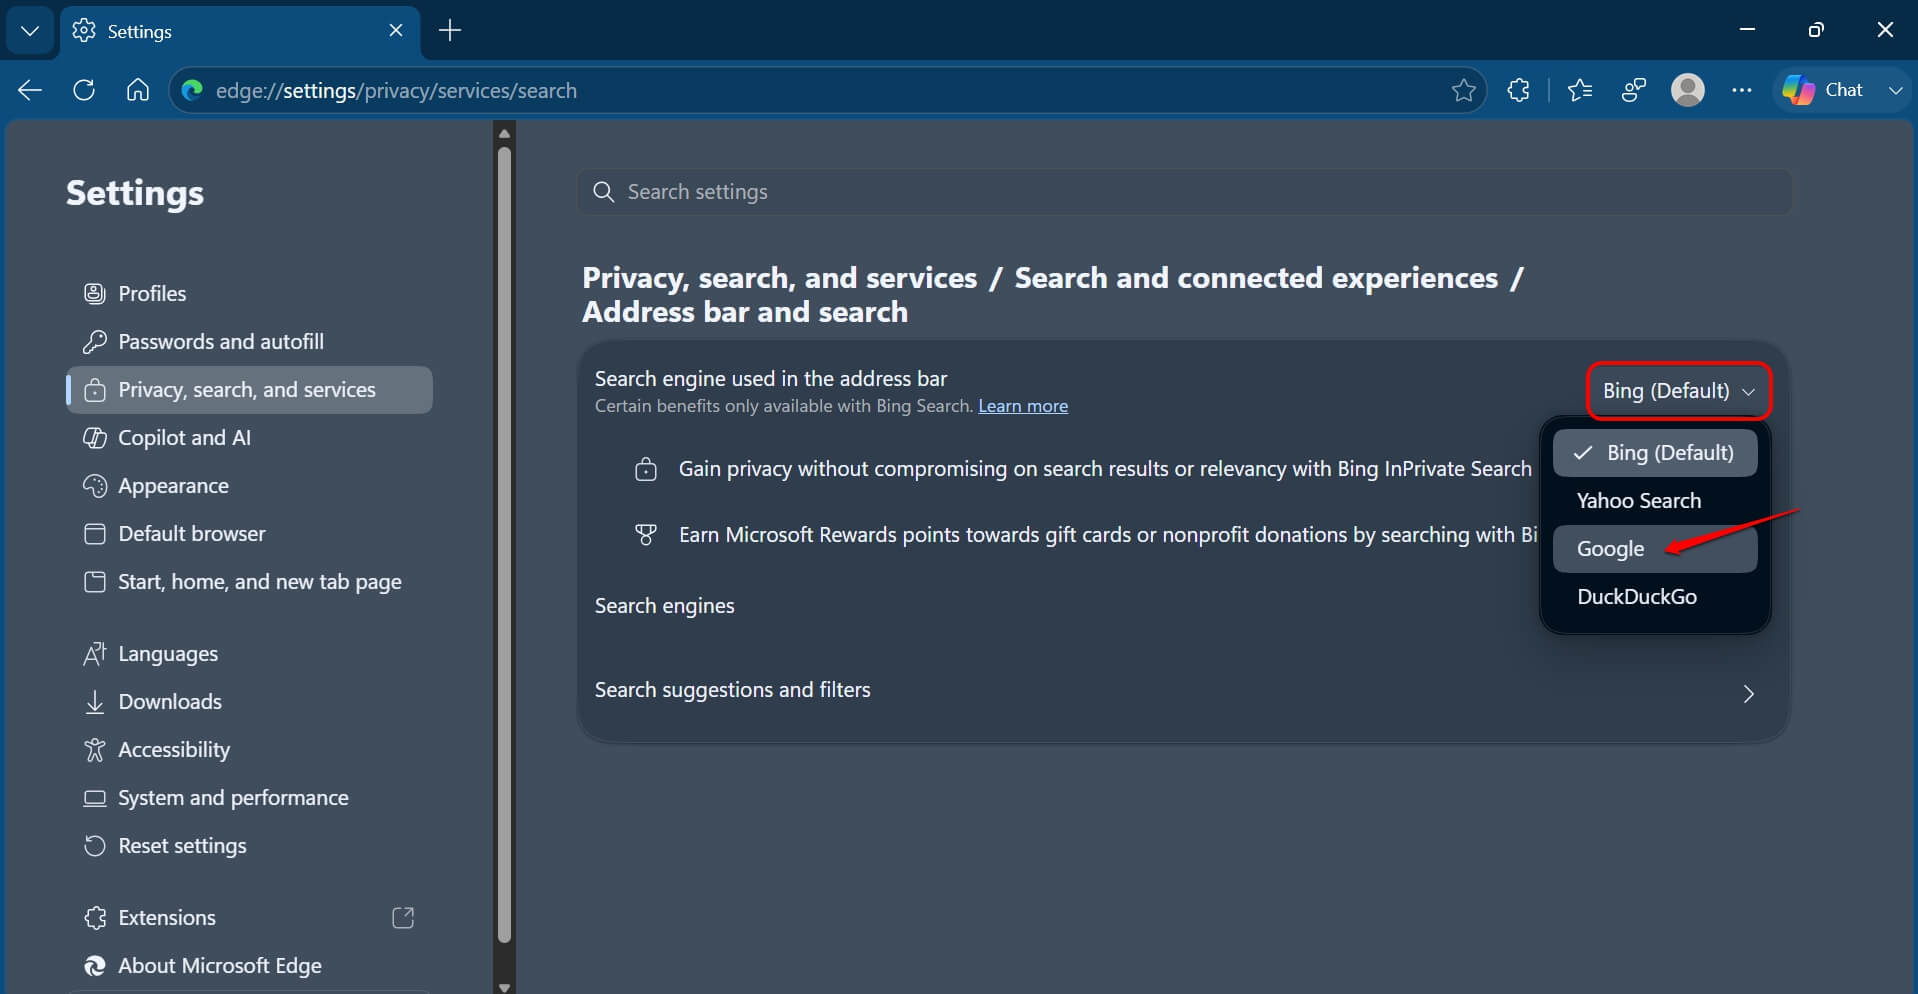Click the System and performance laptop icon
Image resolution: width=1918 pixels, height=994 pixels.
click(x=95, y=797)
